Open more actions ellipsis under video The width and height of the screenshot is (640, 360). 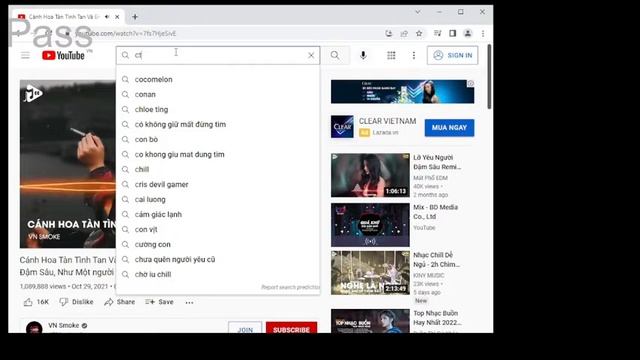click(189, 302)
